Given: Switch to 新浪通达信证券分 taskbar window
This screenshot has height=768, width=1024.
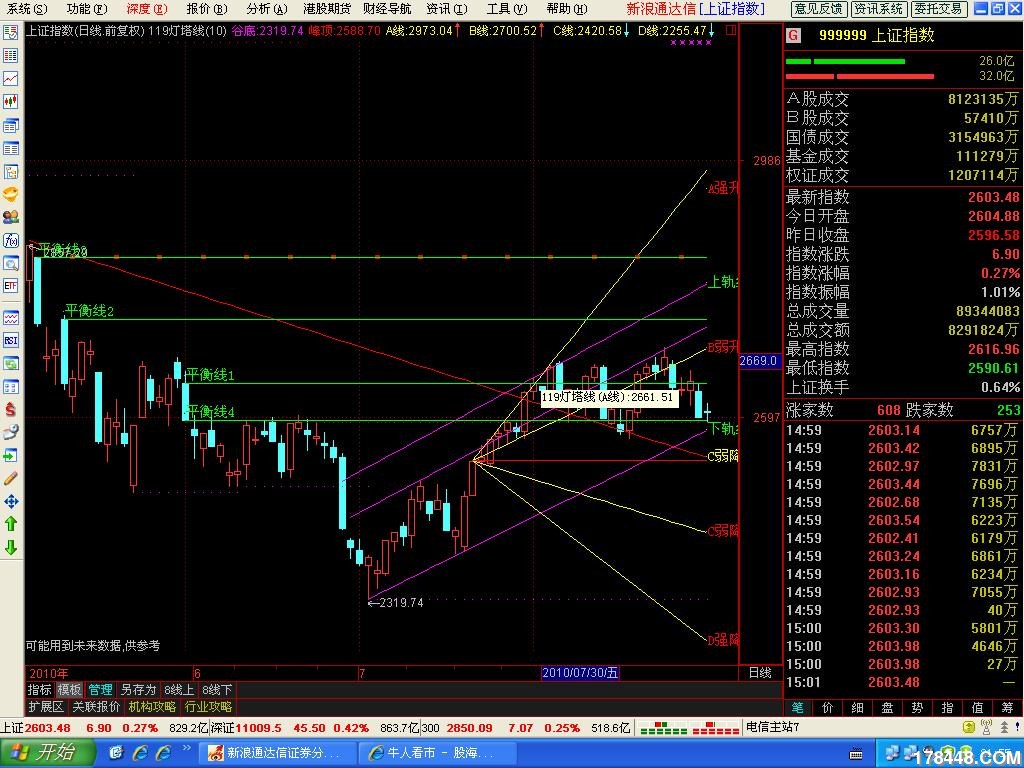Looking at the screenshot, I should click(279, 753).
